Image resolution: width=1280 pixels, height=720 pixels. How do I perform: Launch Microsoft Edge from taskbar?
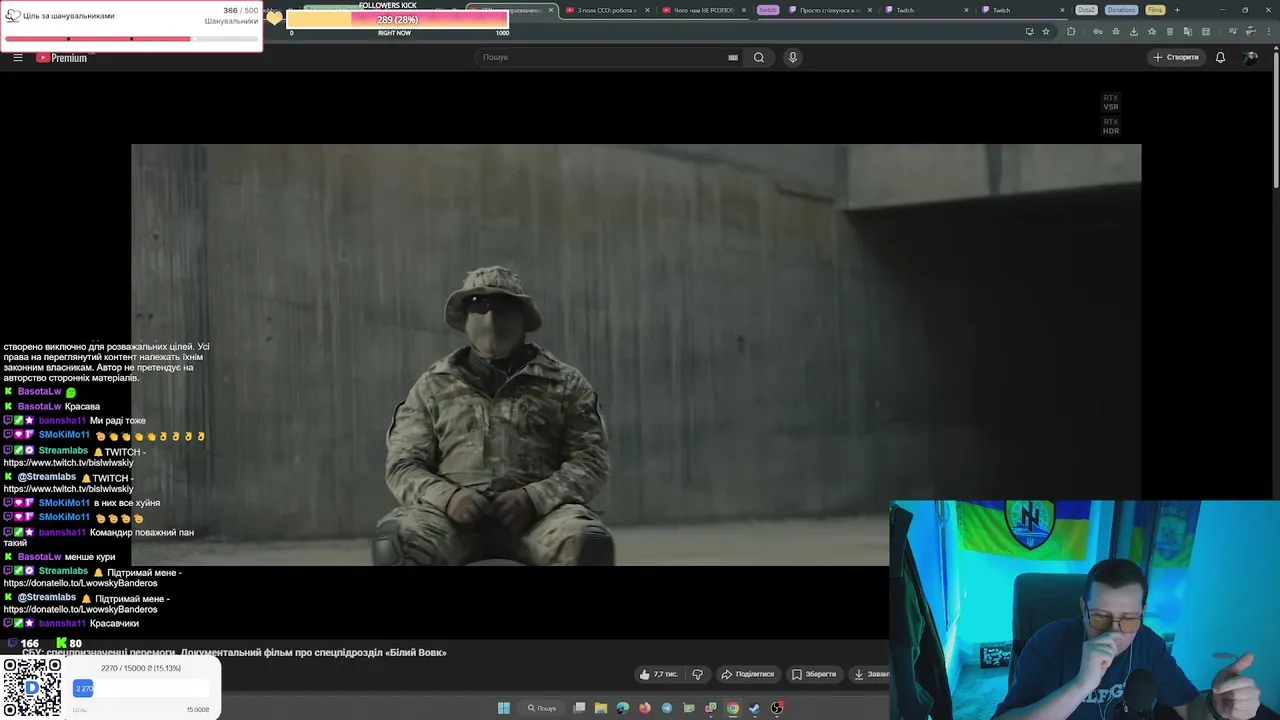click(x=623, y=708)
